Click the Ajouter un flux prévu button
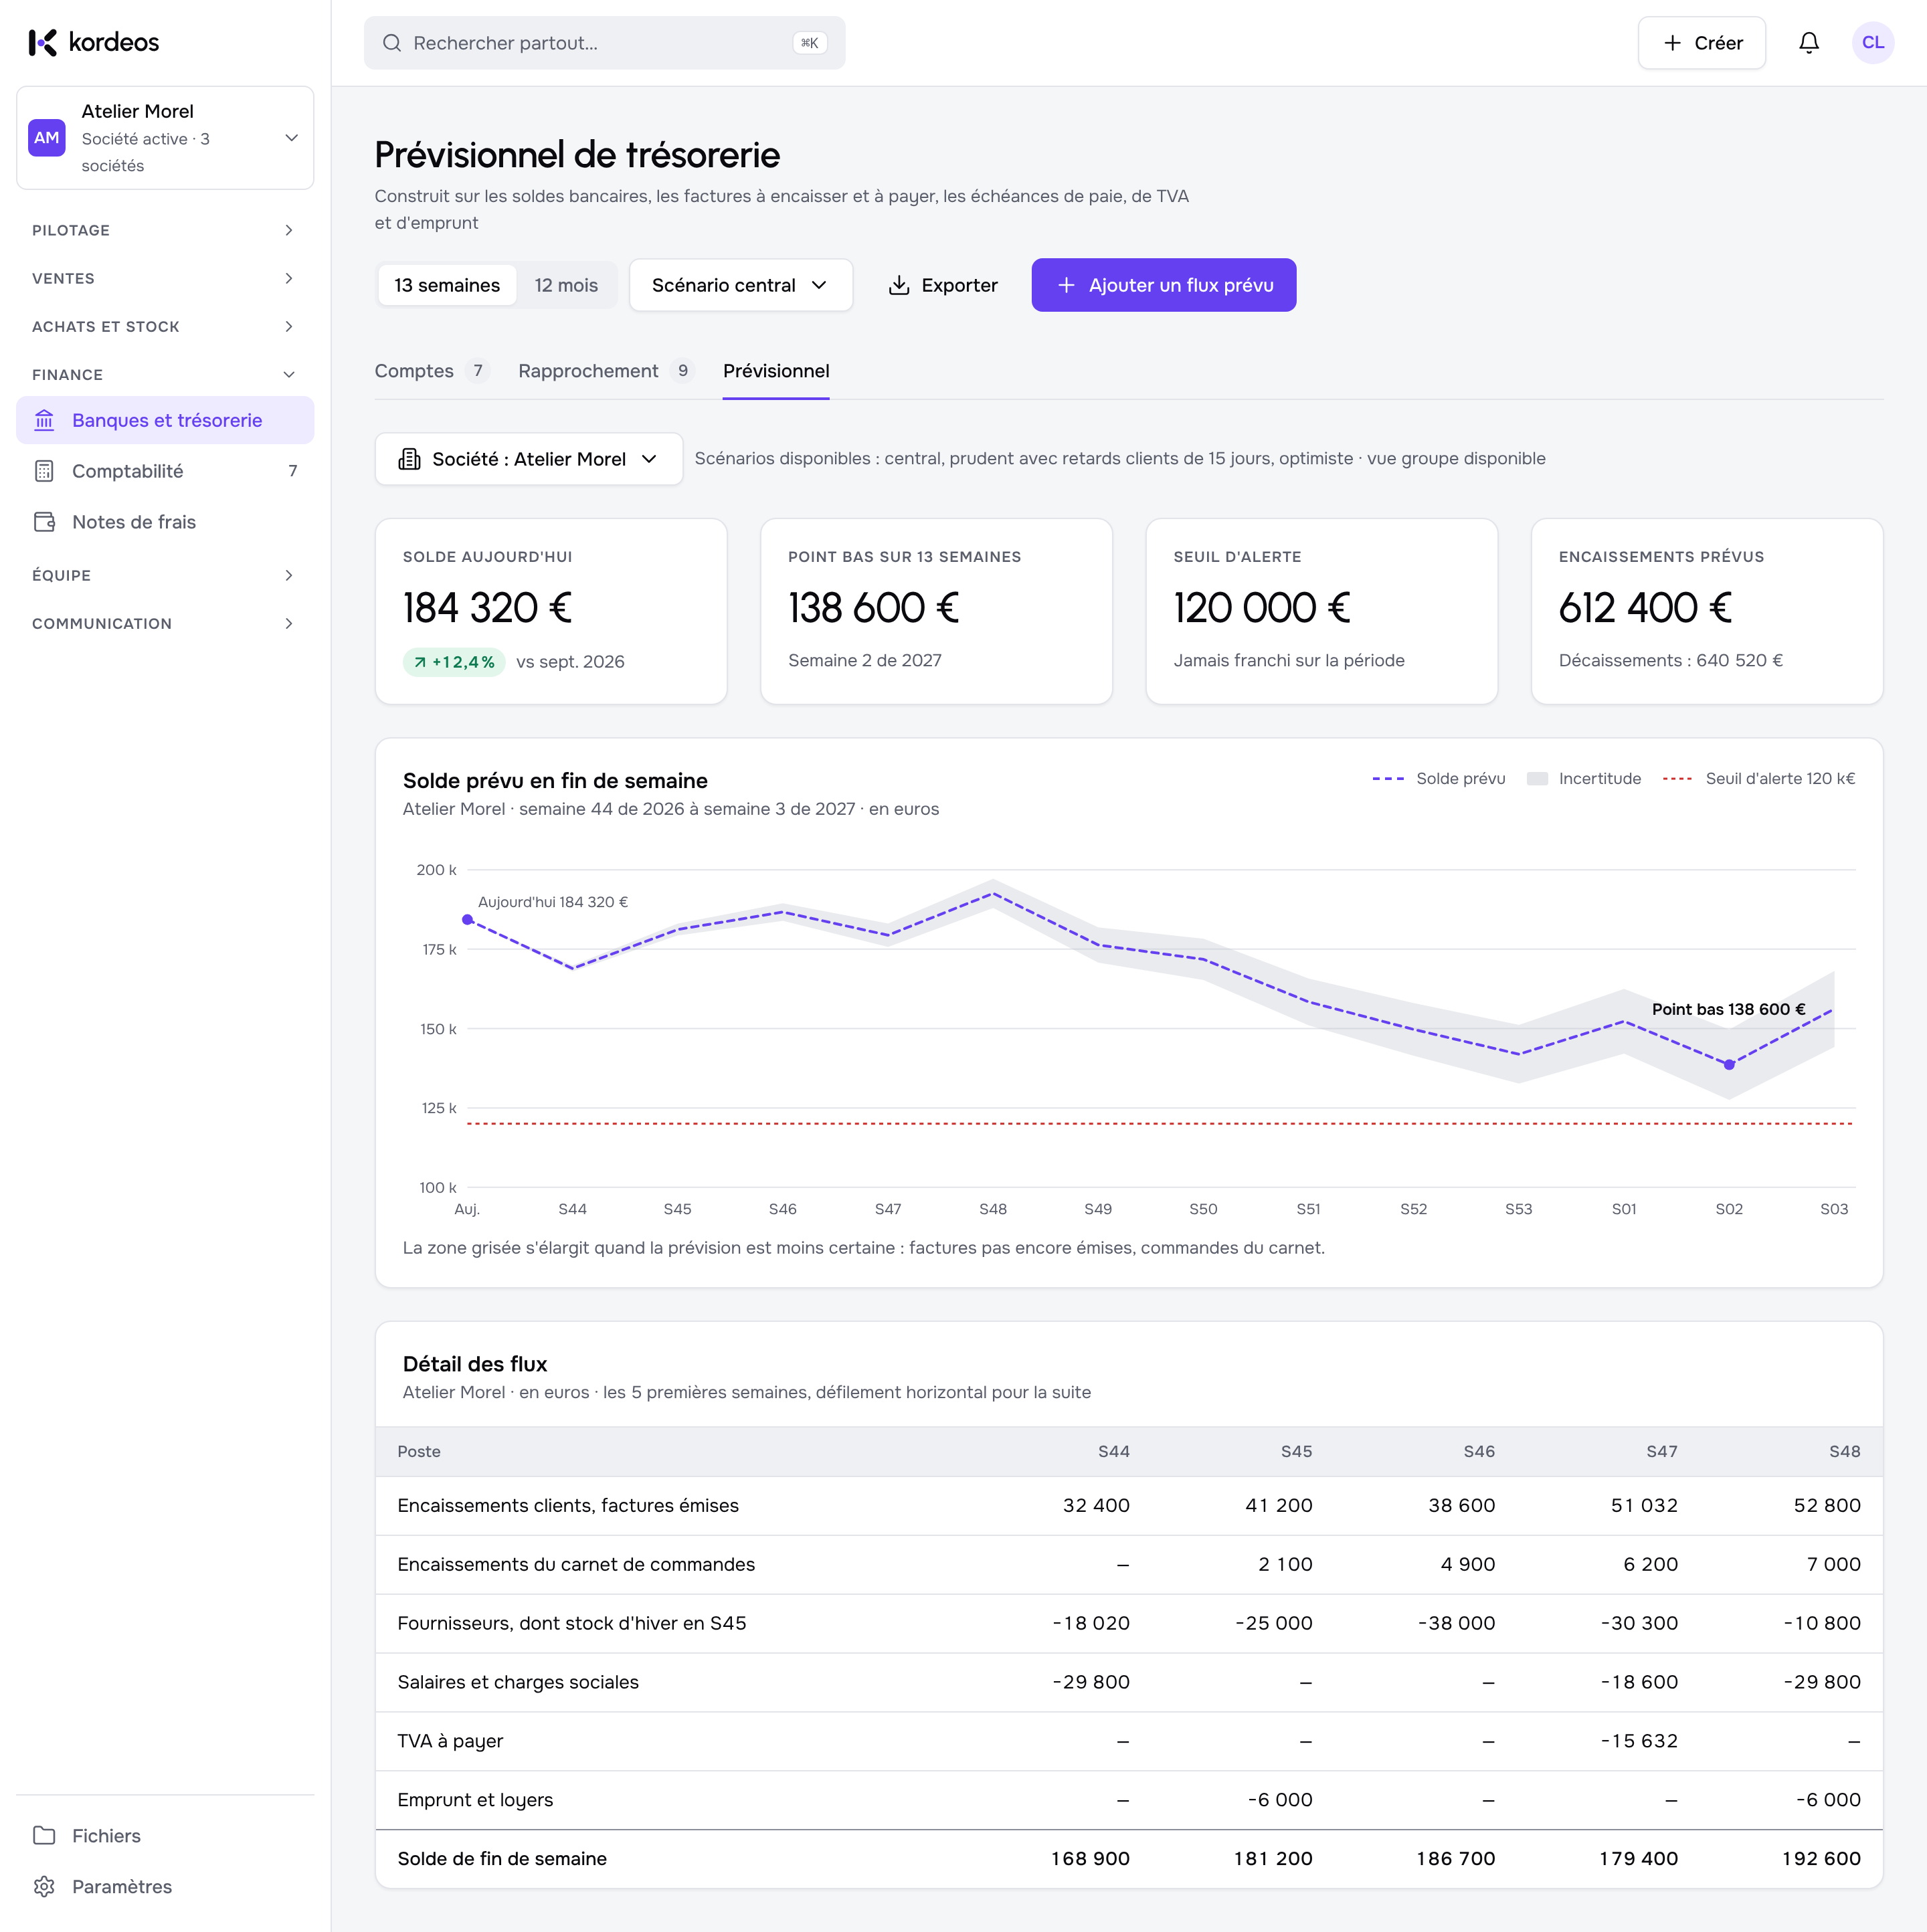The image size is (1927, 1932). coord(1164,285)
